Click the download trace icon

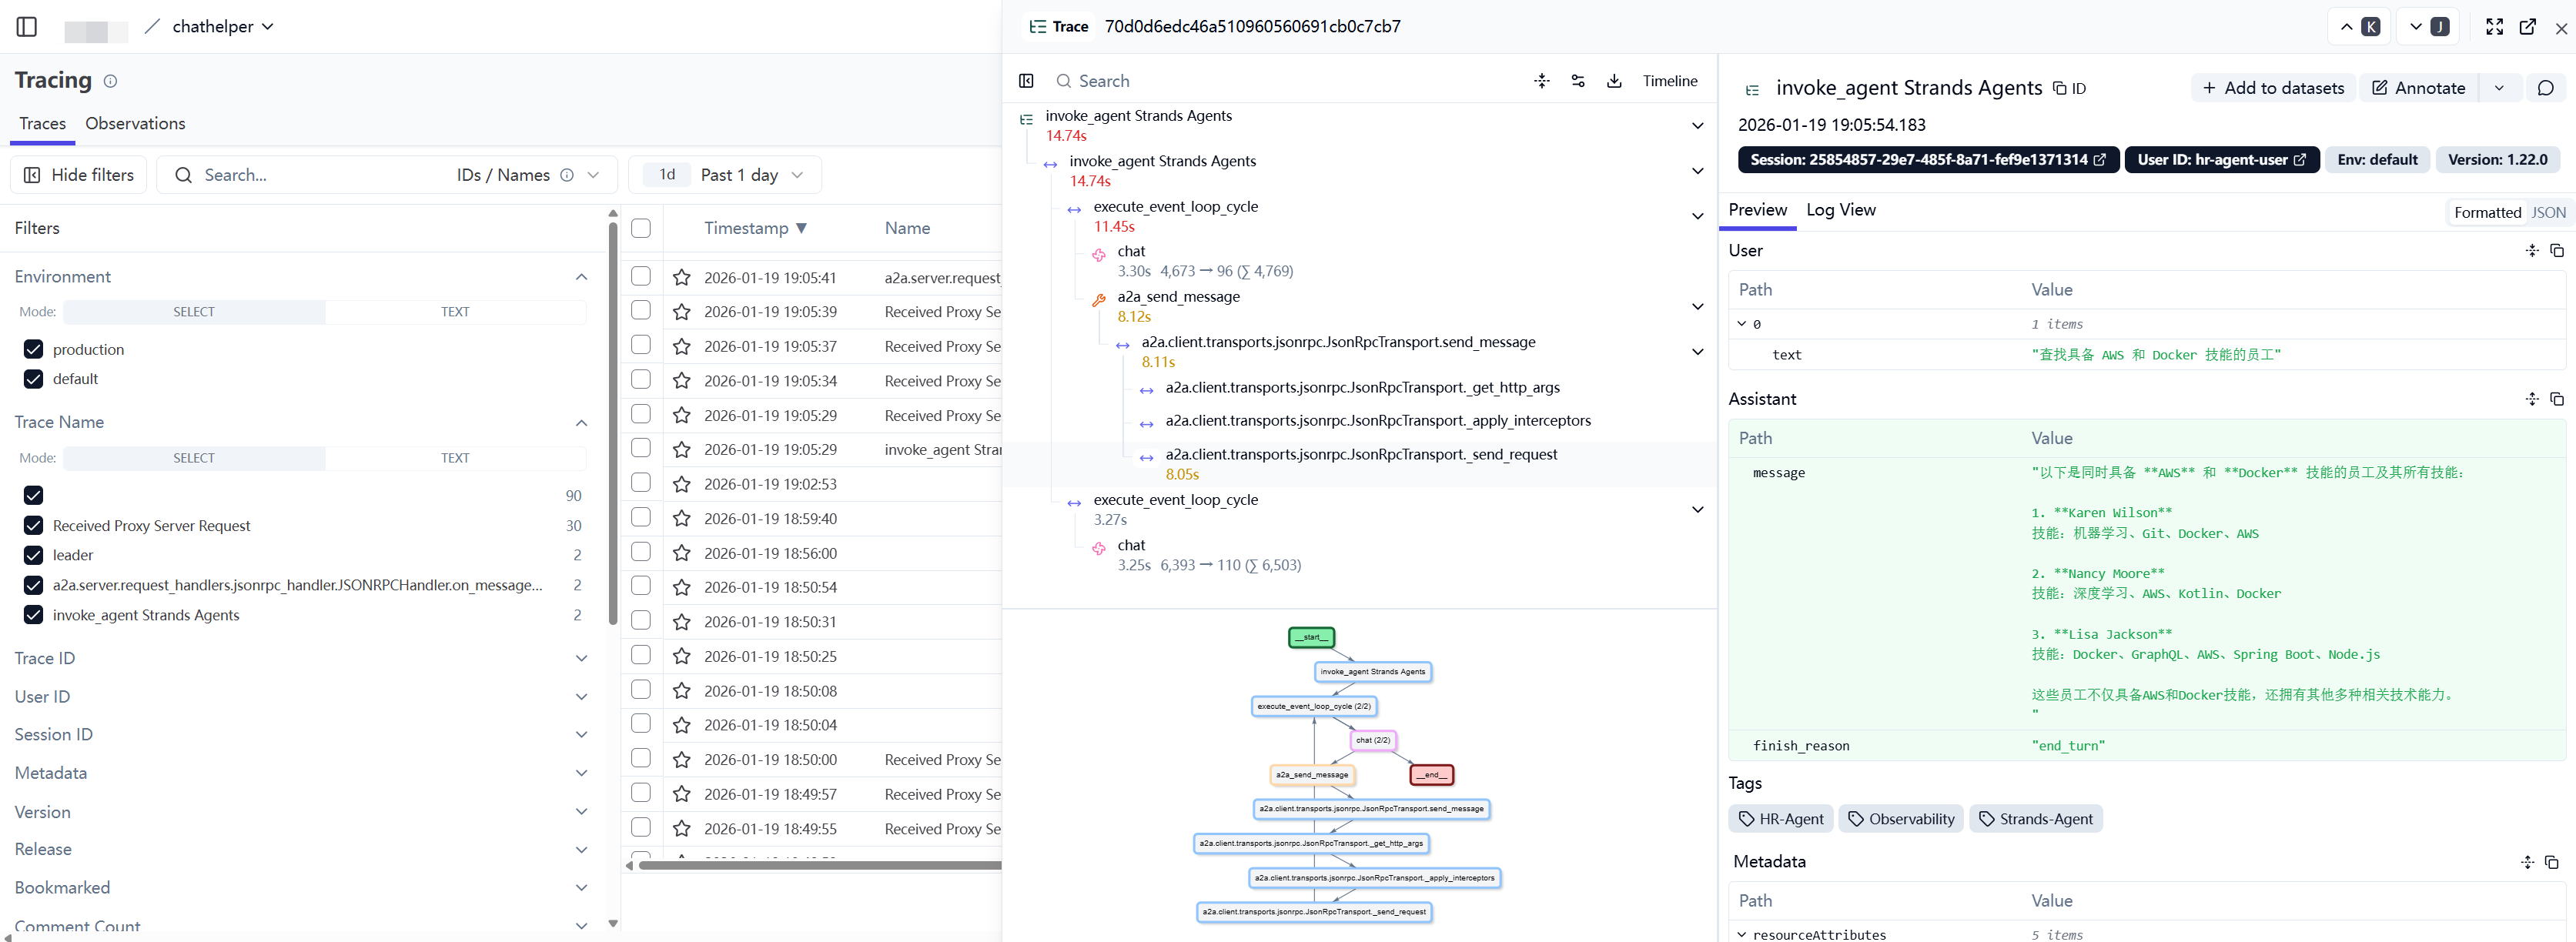[1614, 81]
